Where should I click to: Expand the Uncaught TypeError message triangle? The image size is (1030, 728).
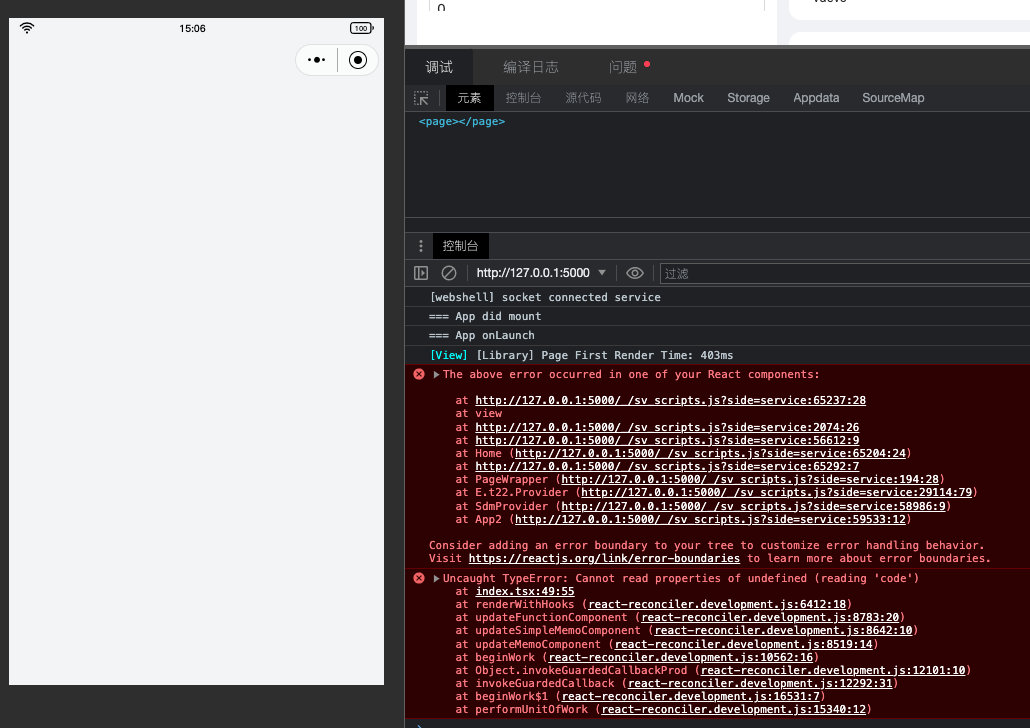[x=436, y=578]
